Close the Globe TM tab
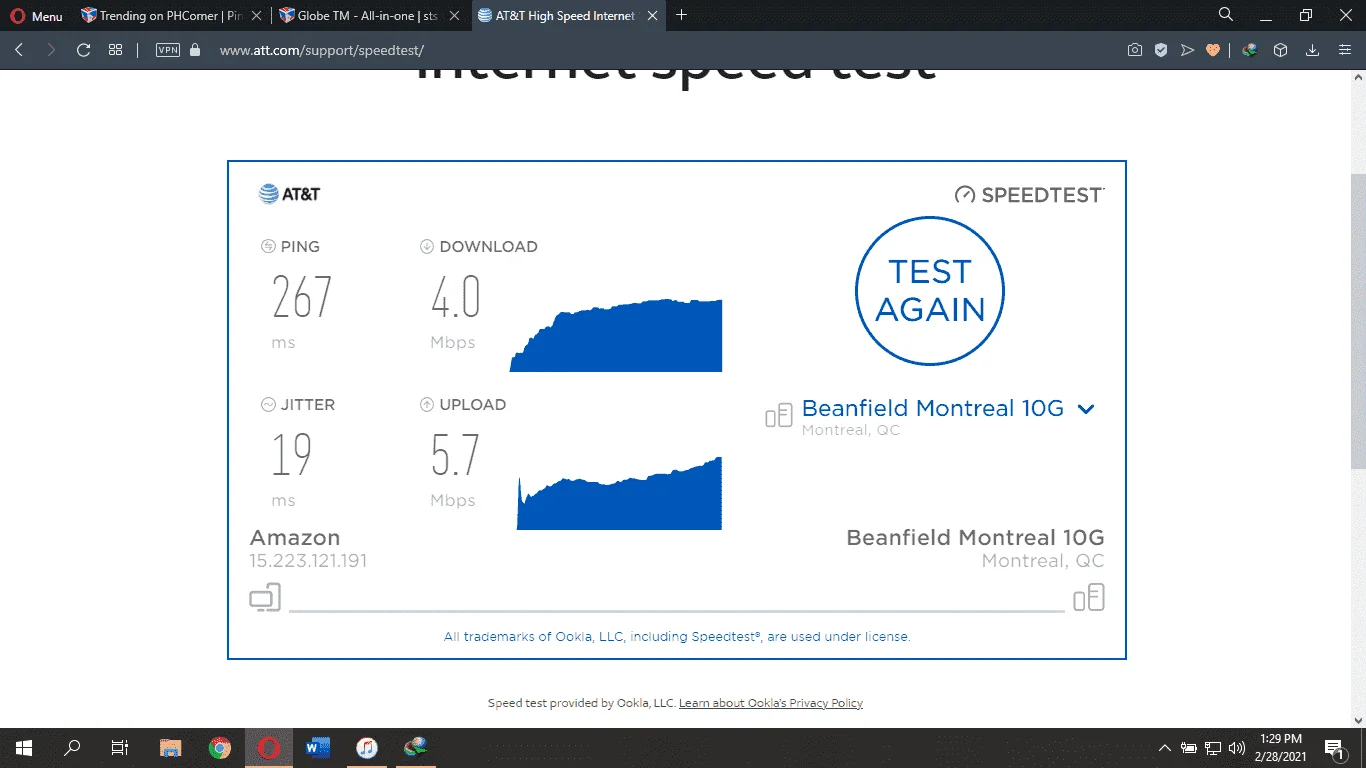Viewport: 1366px width, 768px height. coord(455,16)
